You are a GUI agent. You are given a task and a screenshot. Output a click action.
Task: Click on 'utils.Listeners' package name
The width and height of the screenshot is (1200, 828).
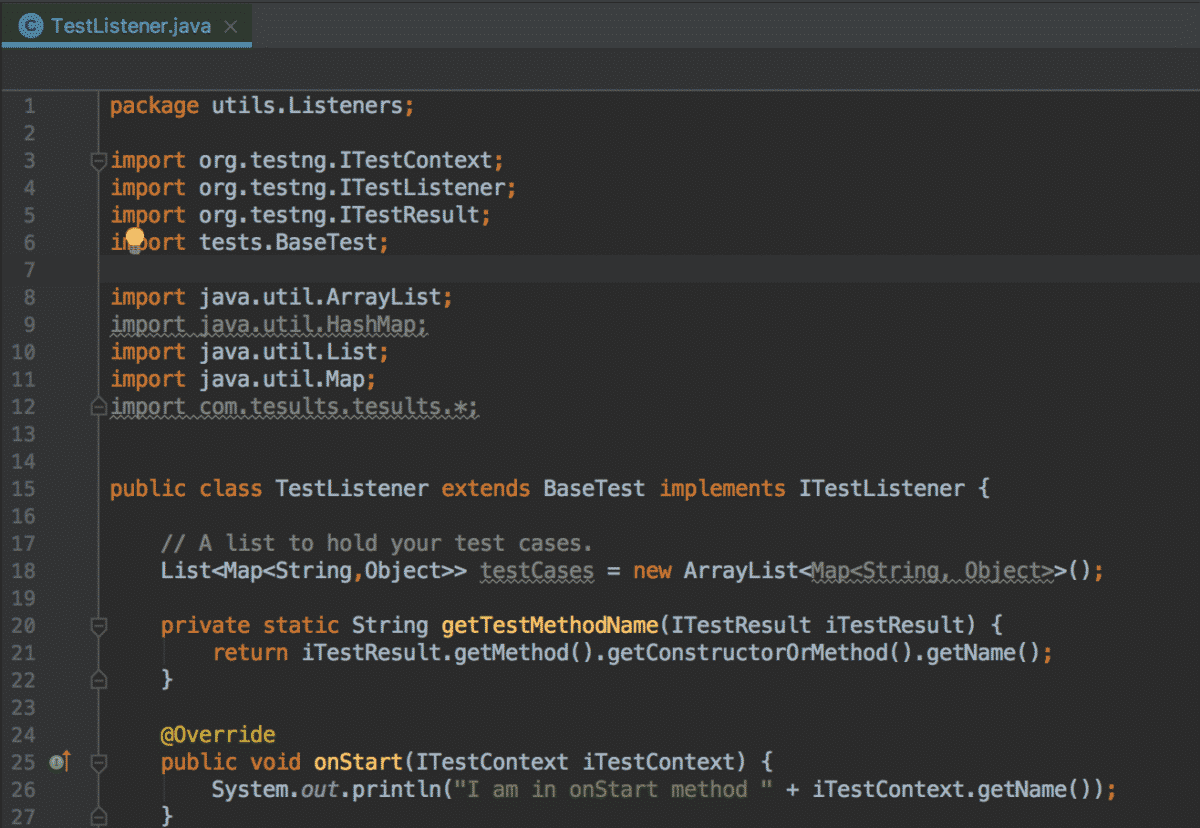click(308, 106)
